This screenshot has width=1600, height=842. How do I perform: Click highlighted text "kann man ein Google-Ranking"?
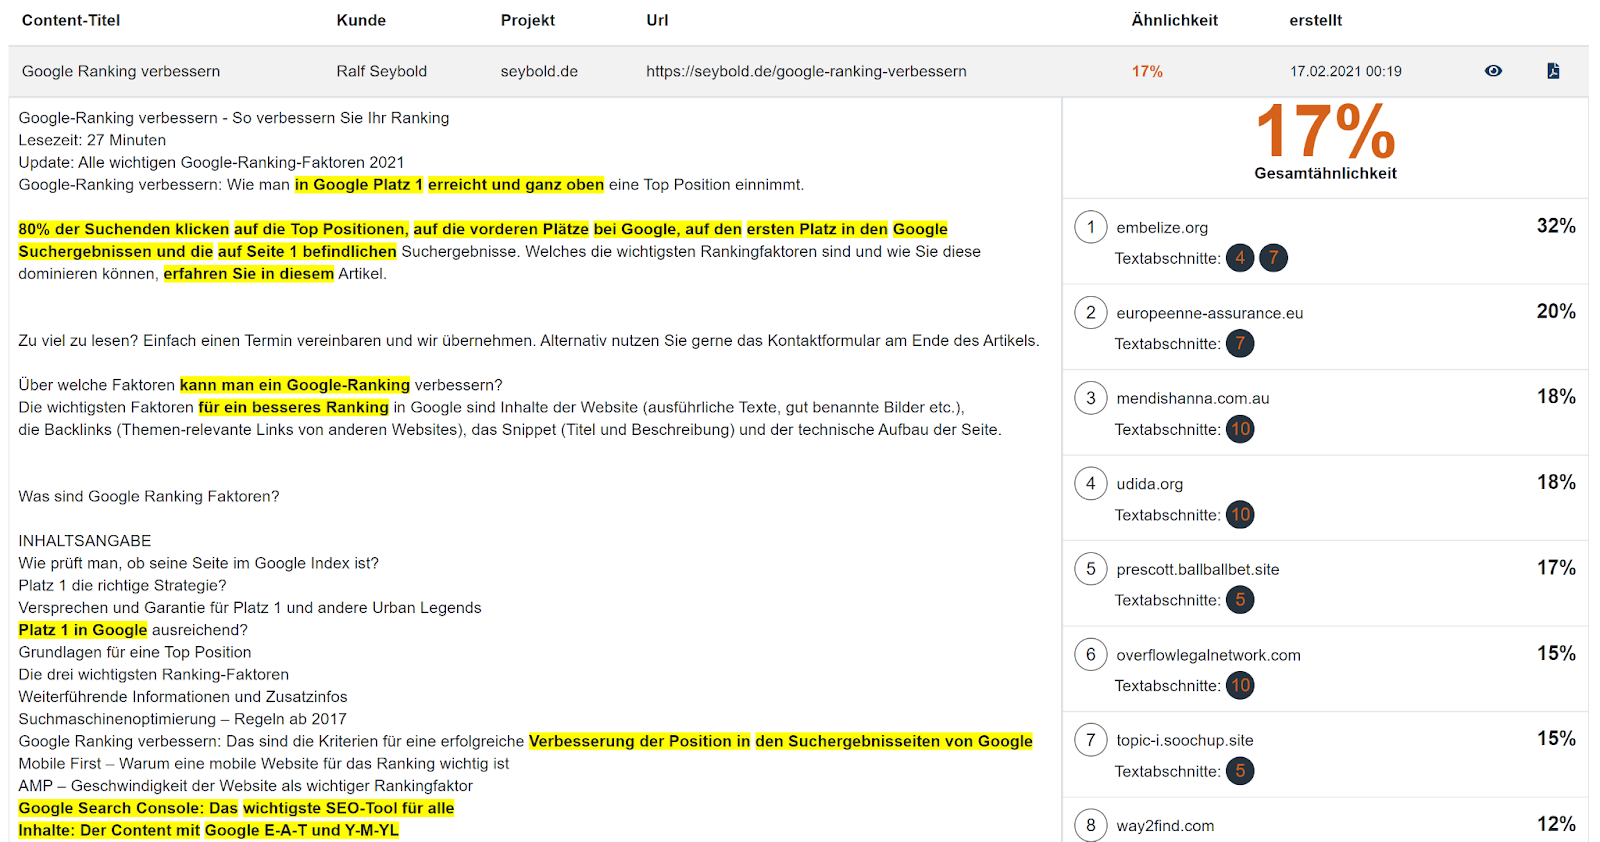click(295, 385)
